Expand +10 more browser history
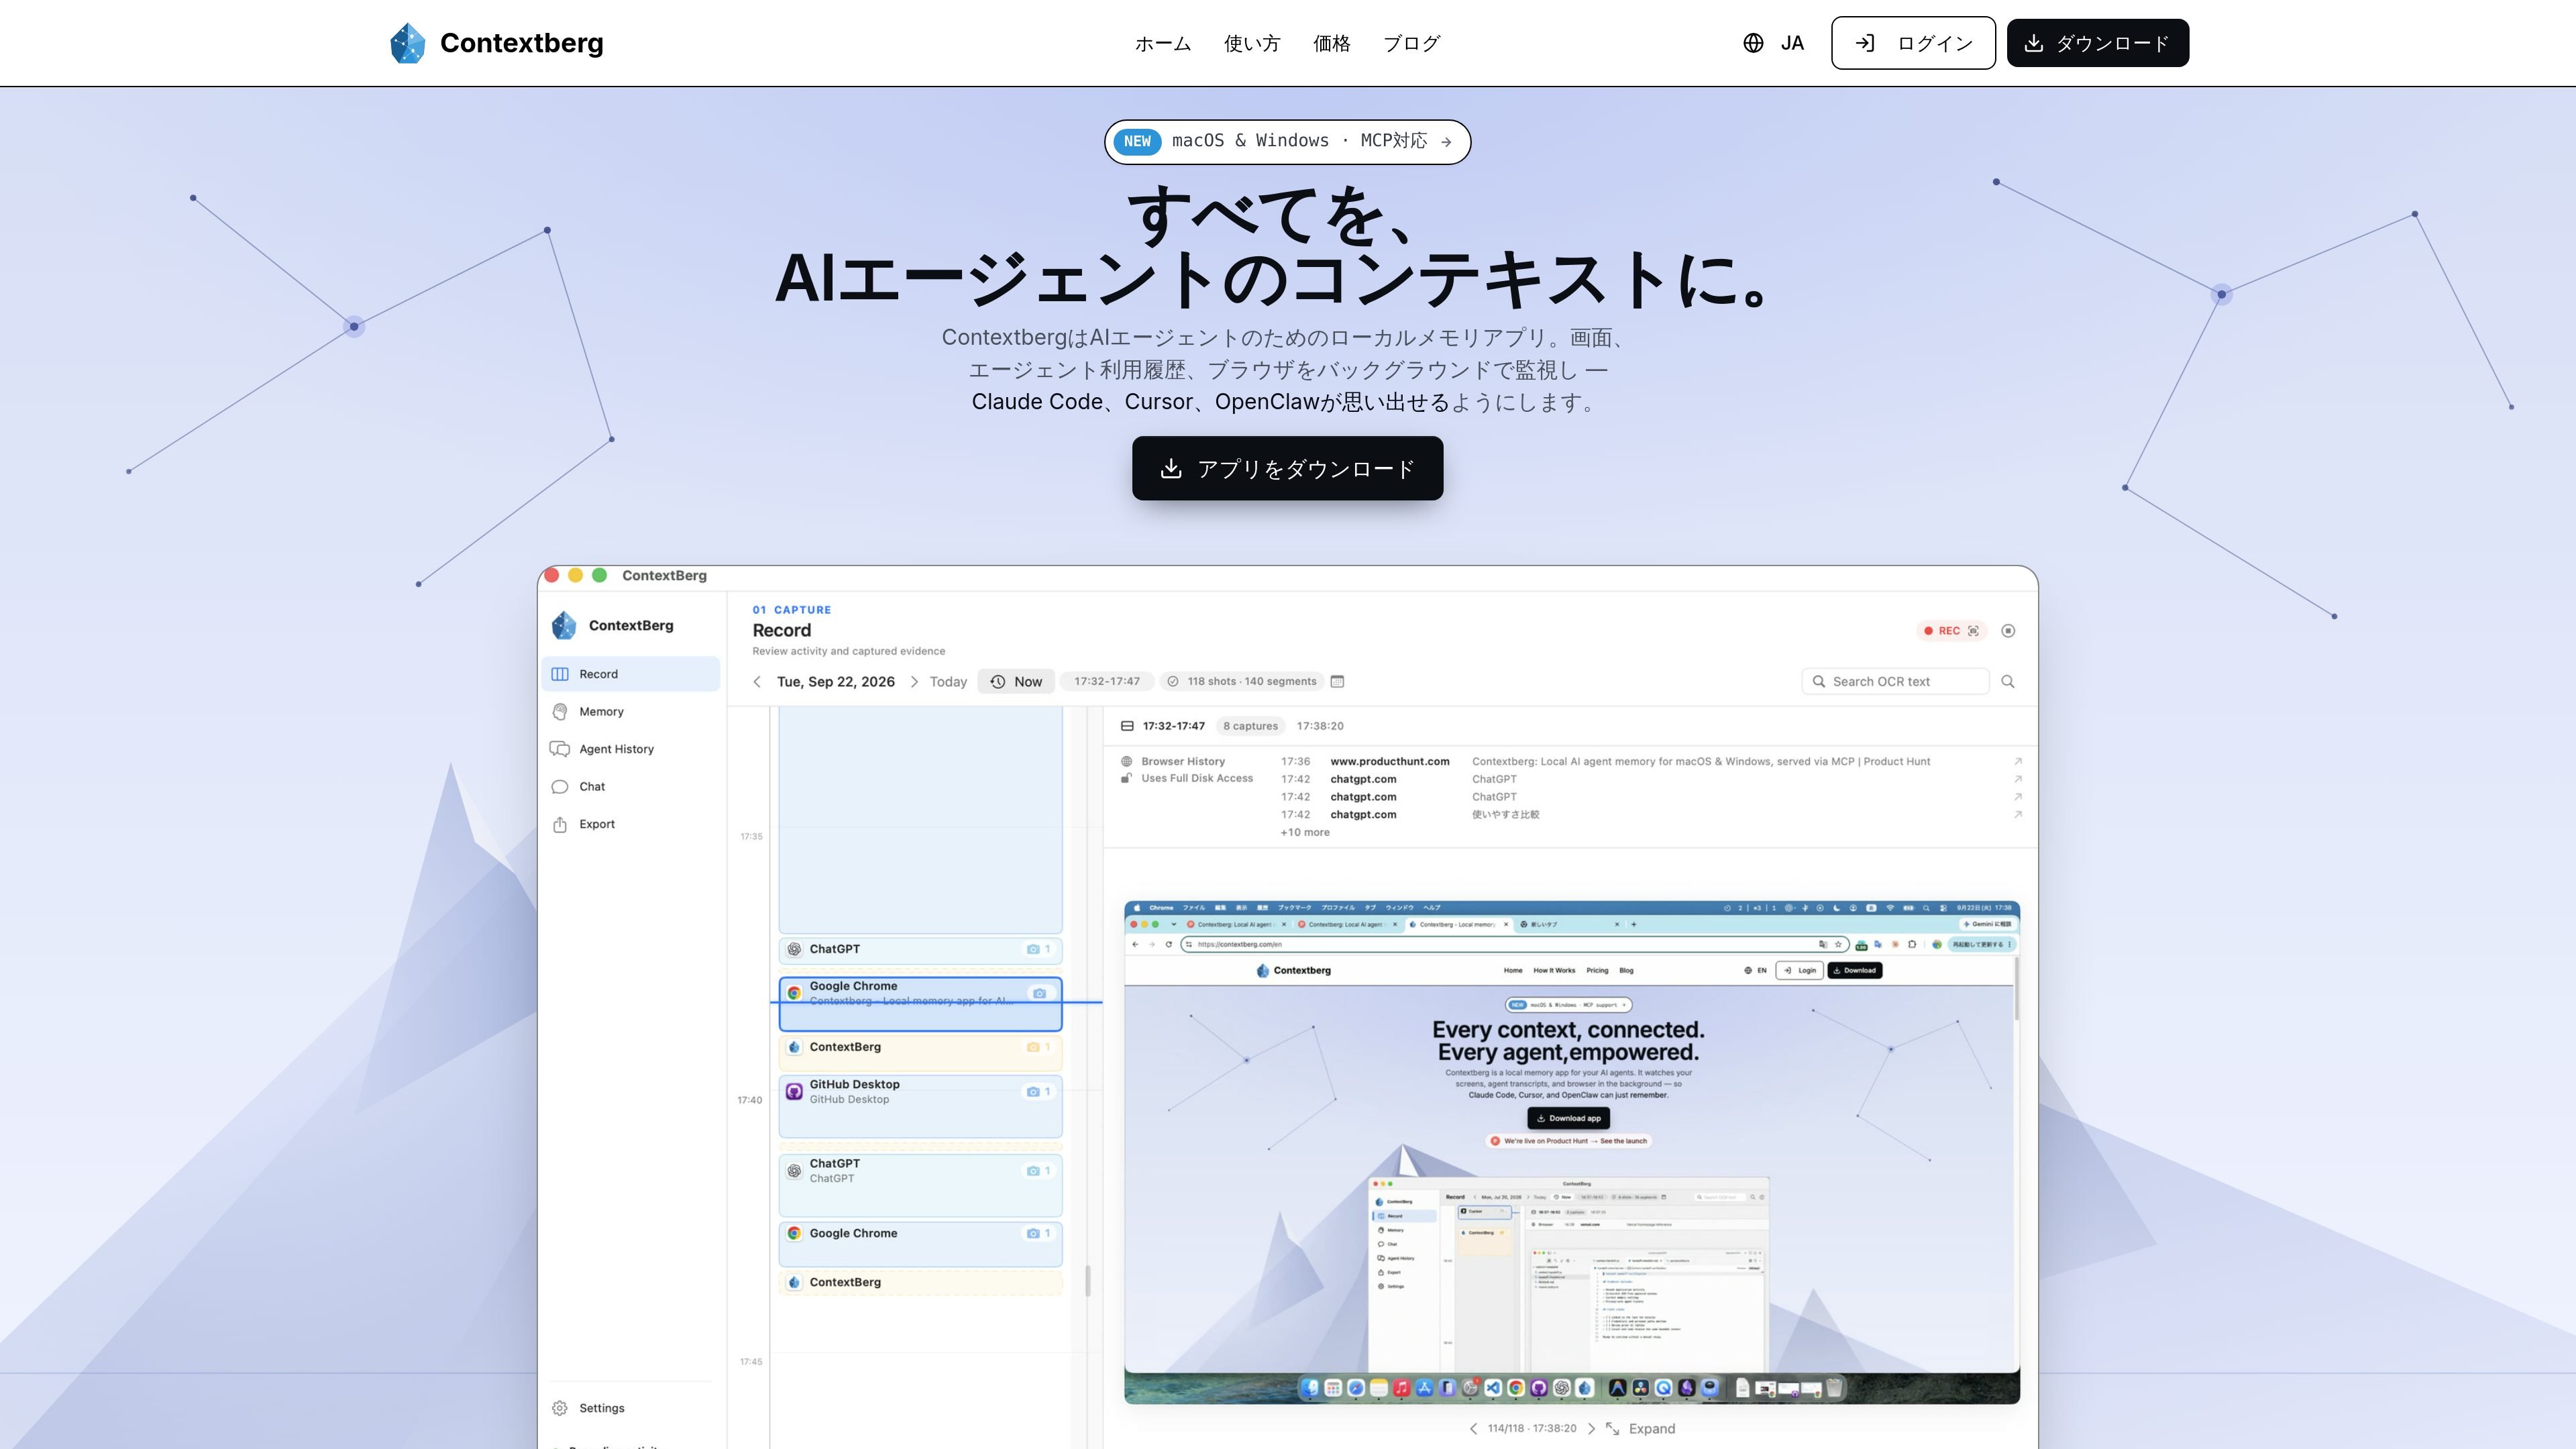The height and width of the screenshot is (1449, 2576). coord(1305,832)
